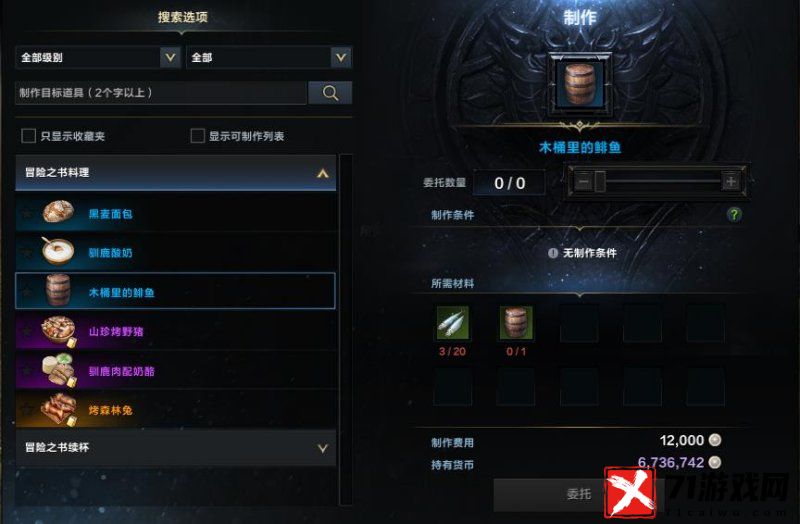
Task: Toggle favorite star for 木桶里的鲱鱼
Action: 28,291
